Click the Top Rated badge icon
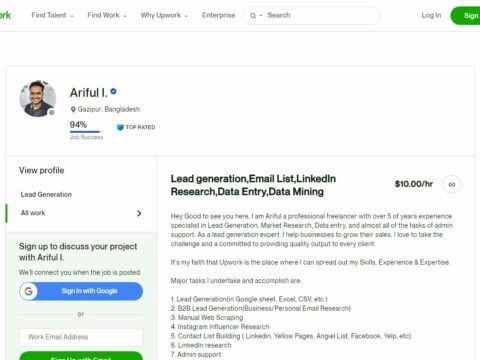This screenshot has width=480, height=360. [x=120, y=127]
